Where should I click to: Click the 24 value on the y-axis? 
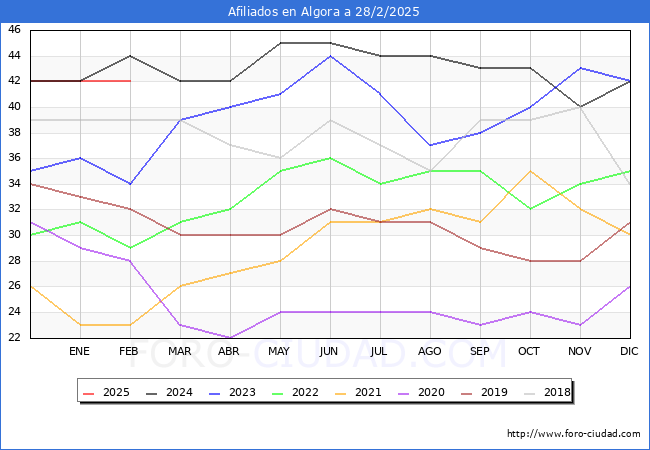(14, 312)
